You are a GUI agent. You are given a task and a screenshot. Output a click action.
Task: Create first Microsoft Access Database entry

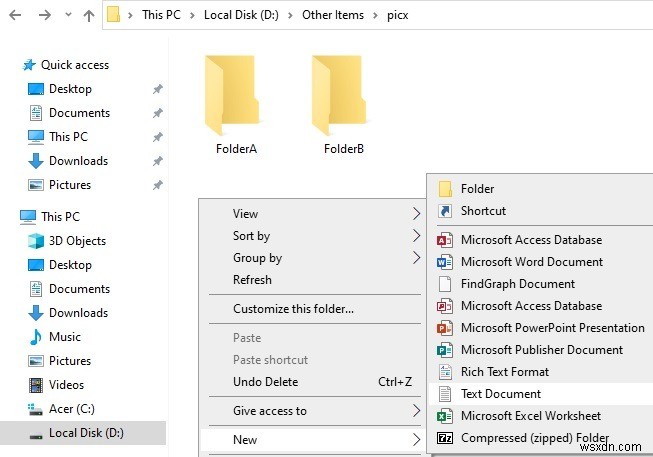[x=541, y=240]
